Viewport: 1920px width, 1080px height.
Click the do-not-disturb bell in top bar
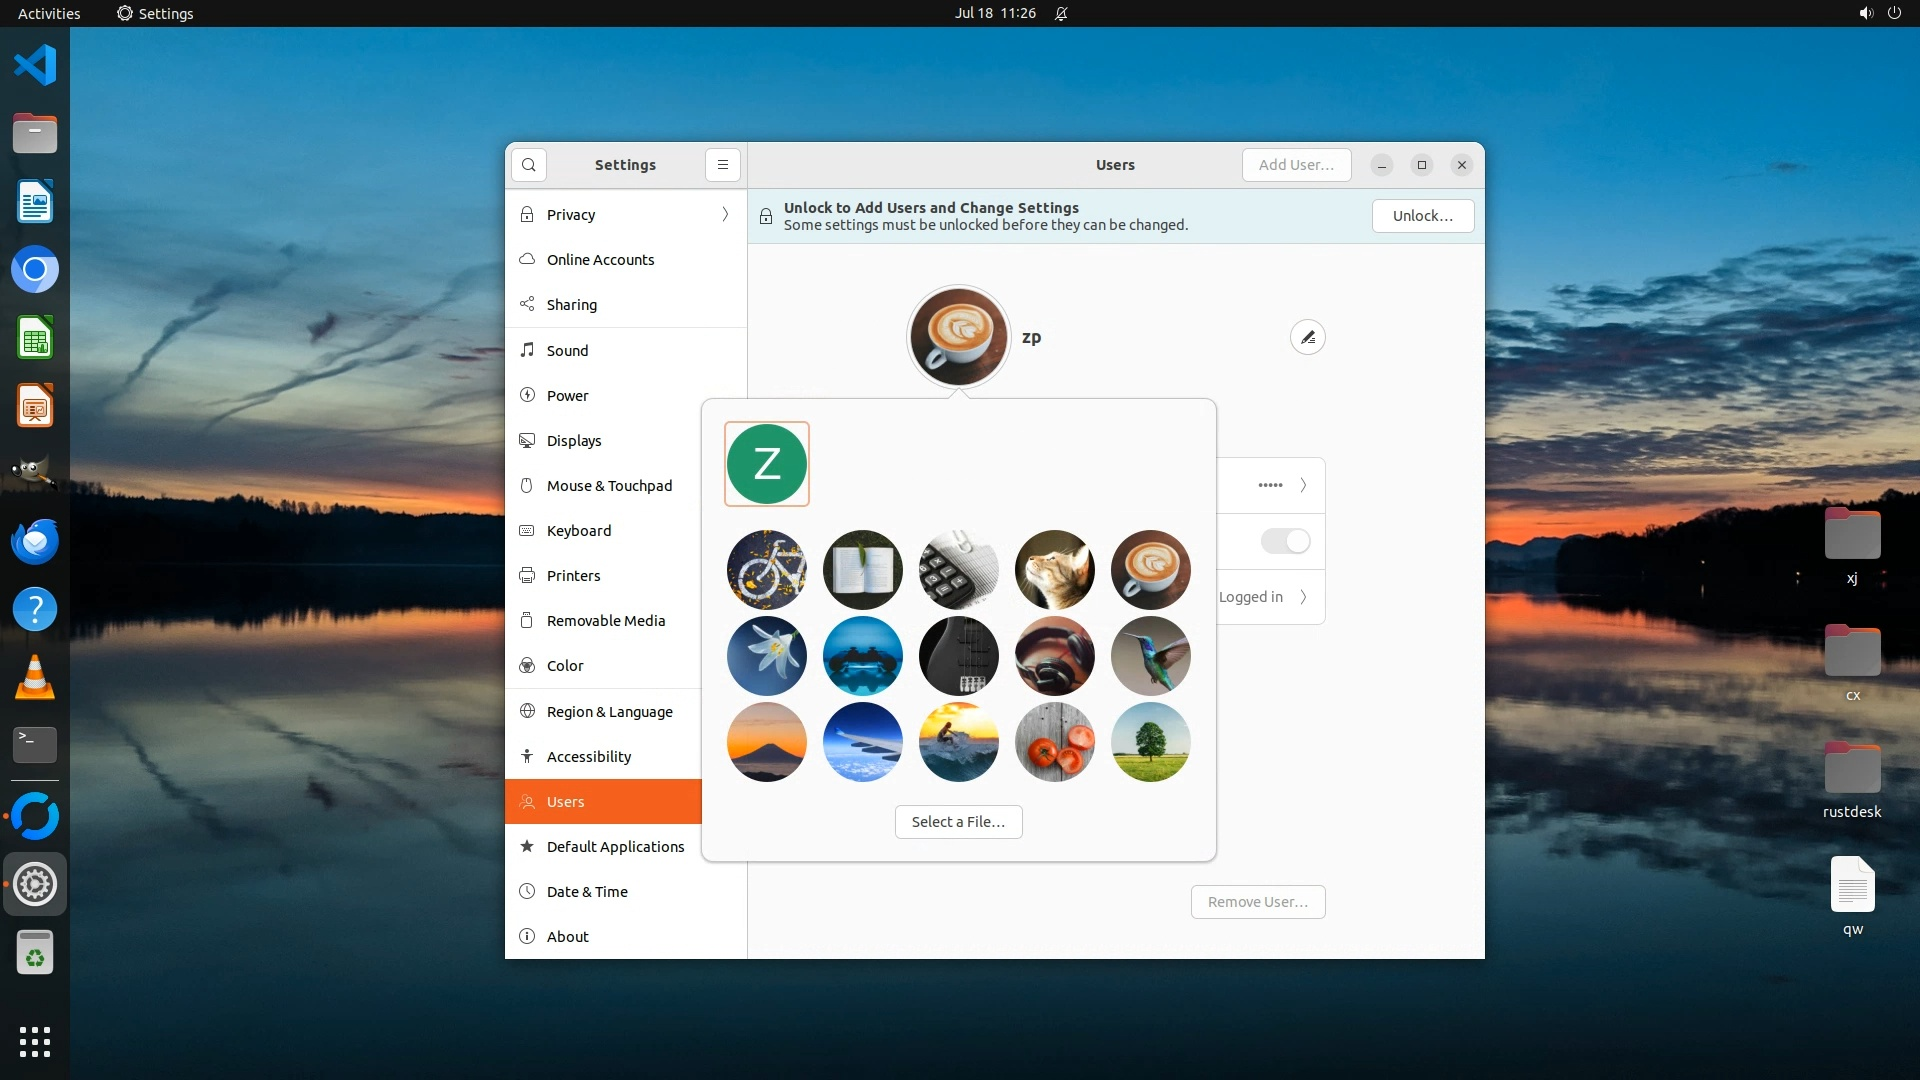click(x=1061, y=14)
